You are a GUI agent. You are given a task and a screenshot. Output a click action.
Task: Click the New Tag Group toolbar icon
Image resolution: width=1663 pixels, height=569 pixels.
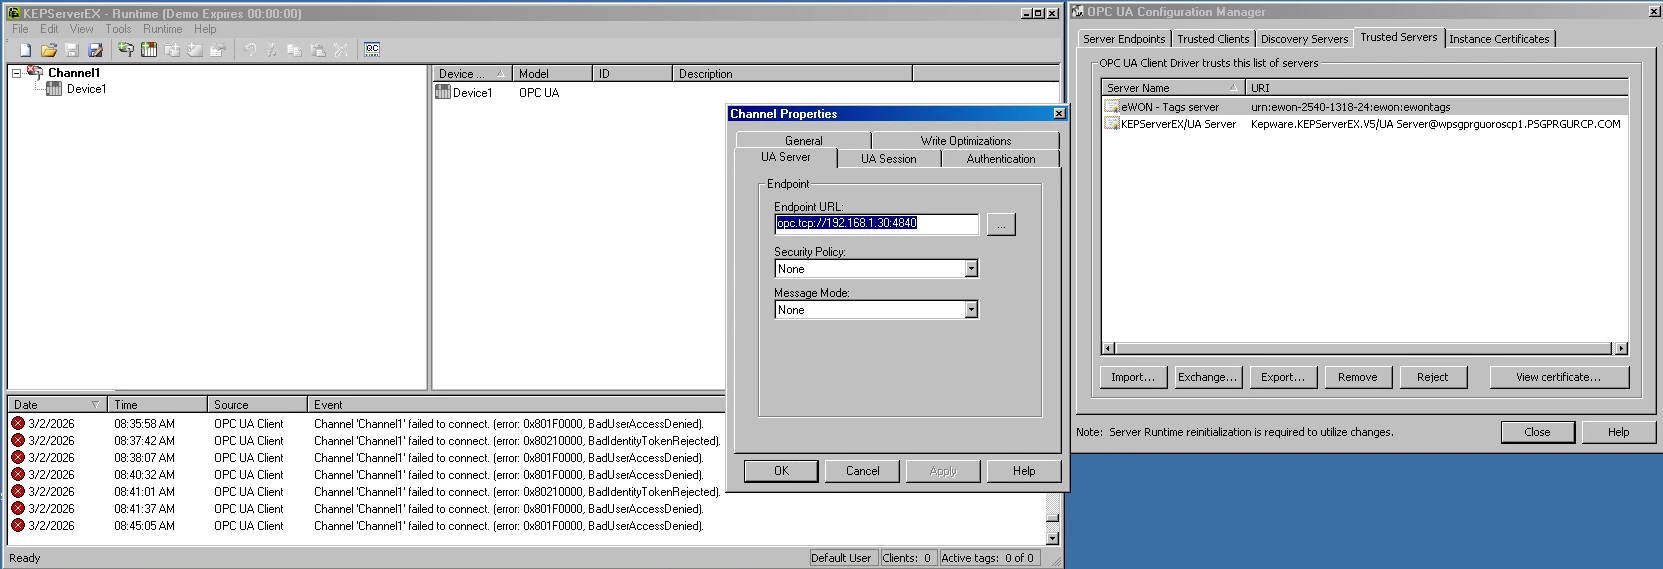tap(172, 50)
